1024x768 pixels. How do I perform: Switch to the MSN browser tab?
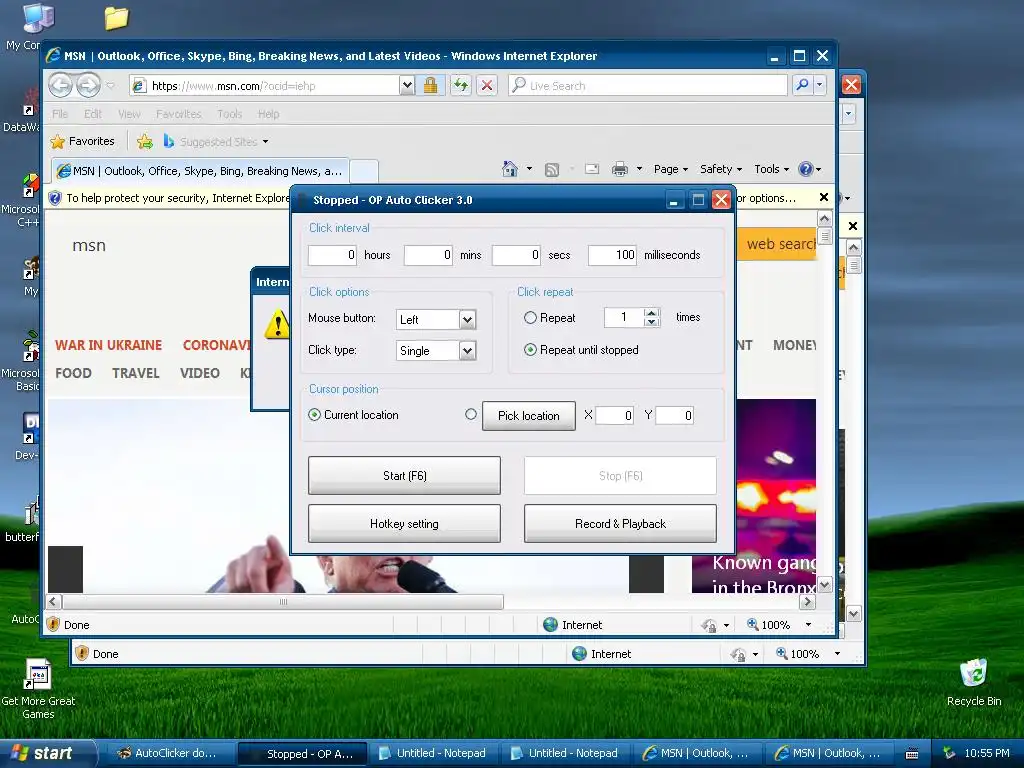pyautogui.click(x=200, y=171)
